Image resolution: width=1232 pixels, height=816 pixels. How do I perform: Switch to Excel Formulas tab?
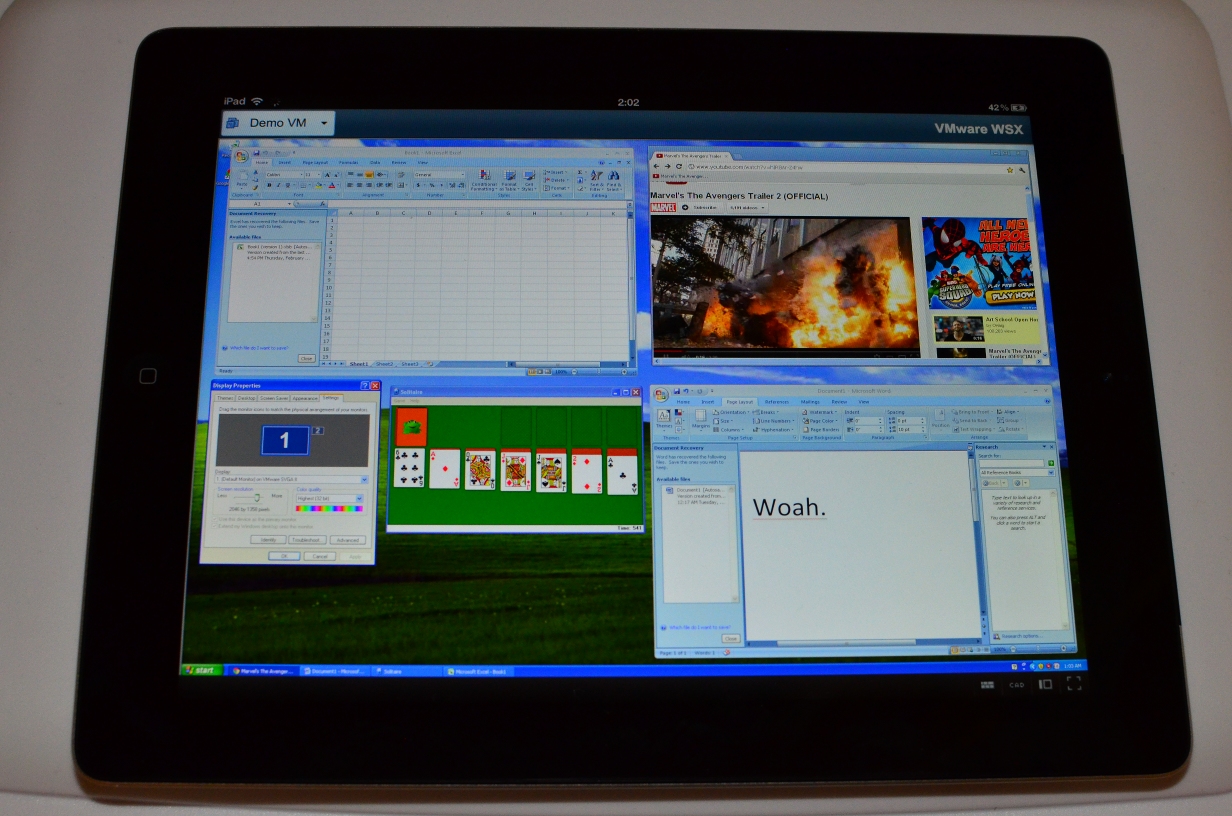(348, 162)
